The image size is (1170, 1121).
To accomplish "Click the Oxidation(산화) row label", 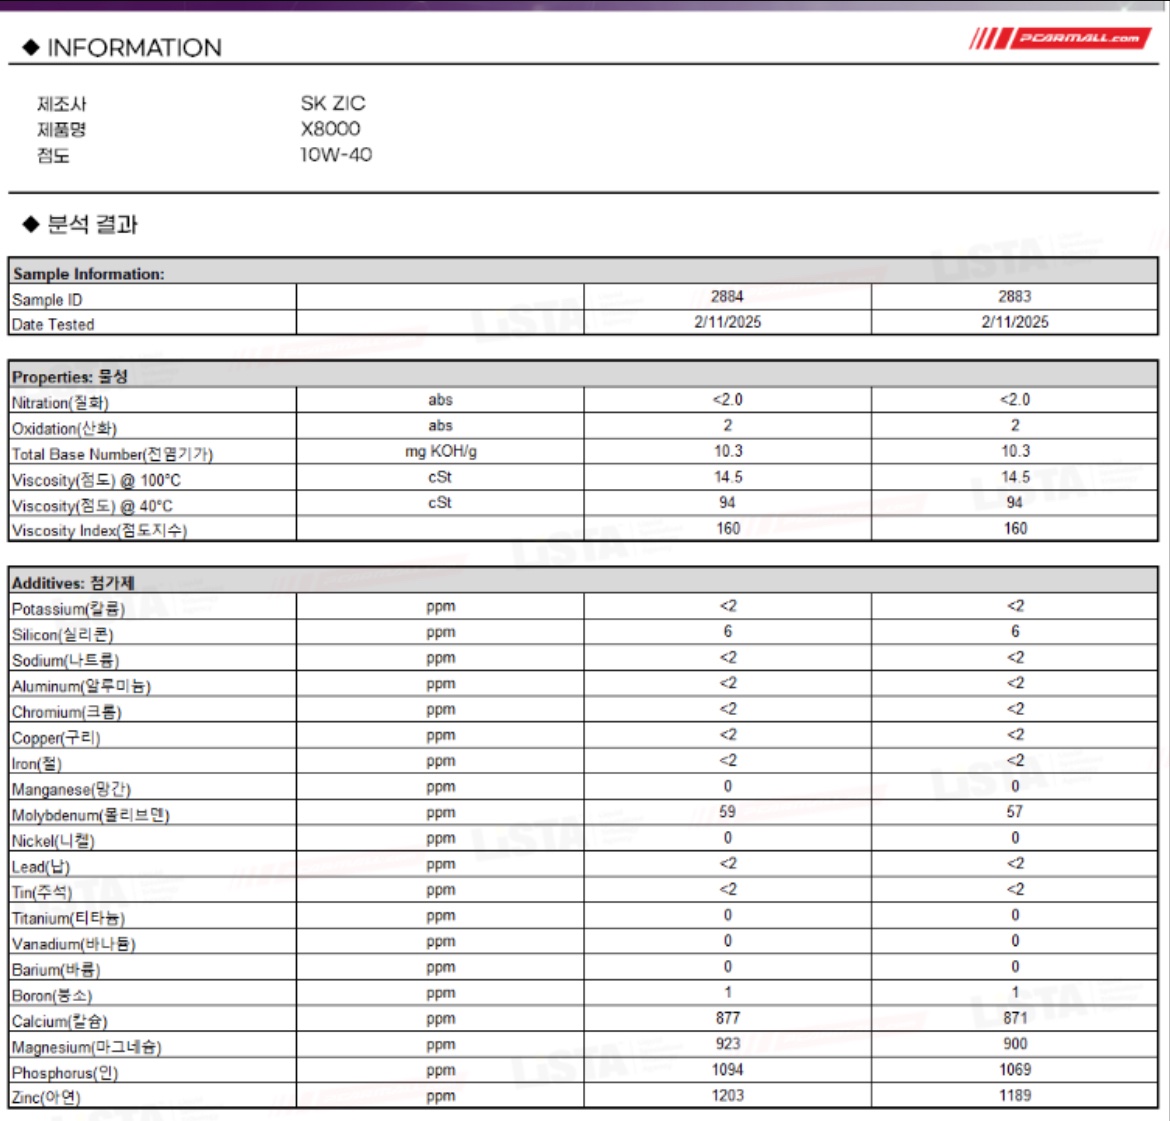I will (x=64, y=428).
